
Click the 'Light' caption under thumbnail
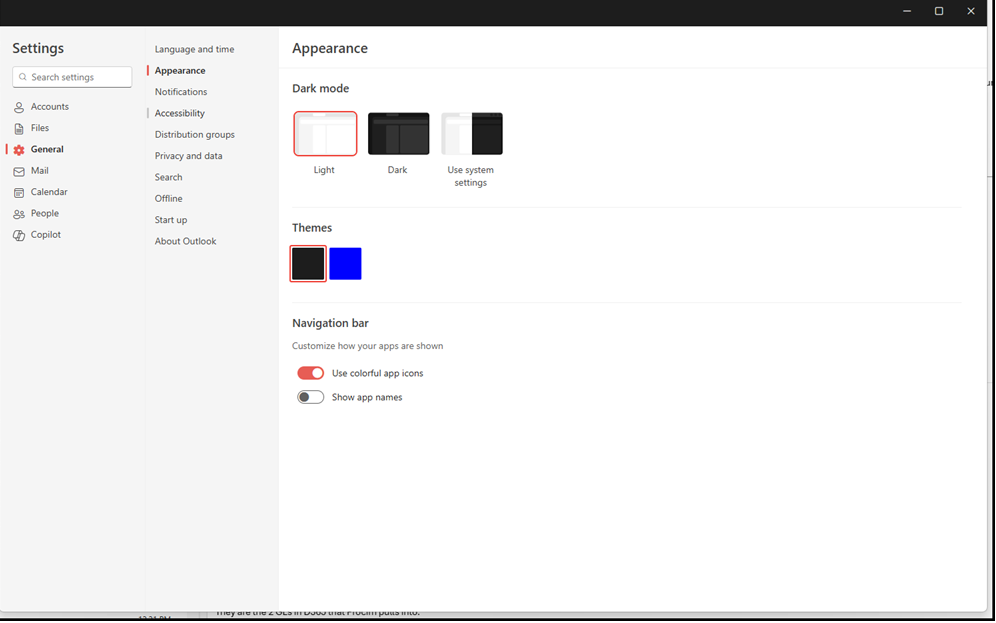(324, 170)
